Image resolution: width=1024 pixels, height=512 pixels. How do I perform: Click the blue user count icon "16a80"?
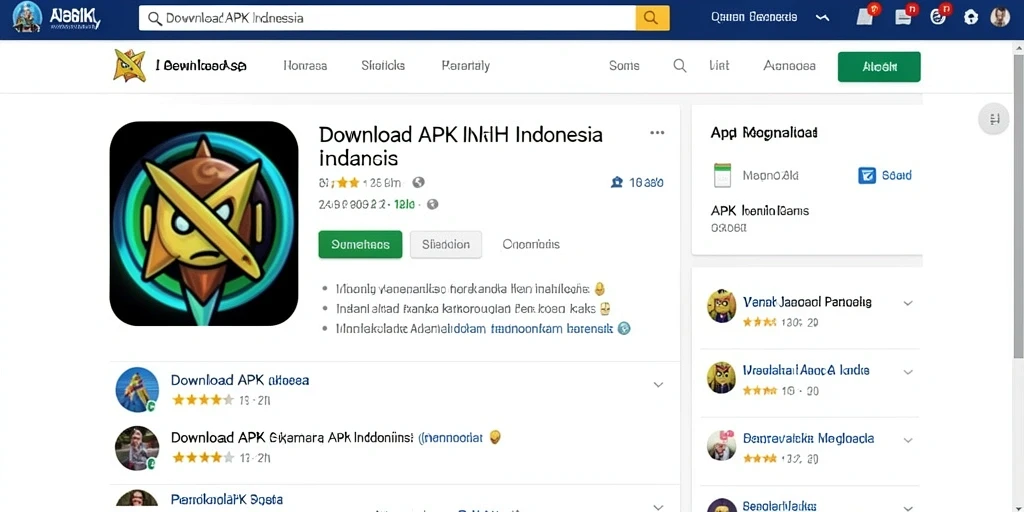point(637,183)
